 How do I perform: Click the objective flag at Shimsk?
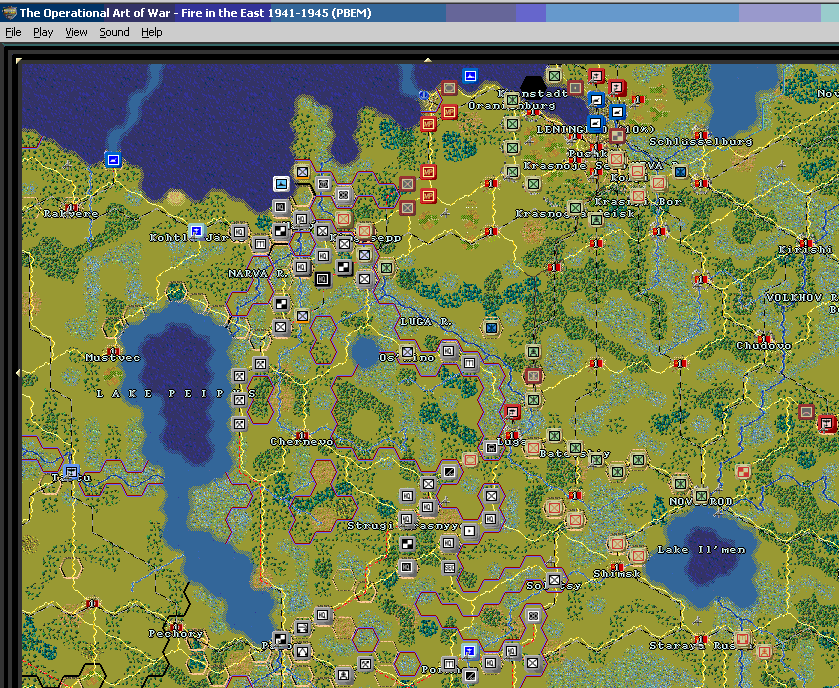[x=617, y=567]
